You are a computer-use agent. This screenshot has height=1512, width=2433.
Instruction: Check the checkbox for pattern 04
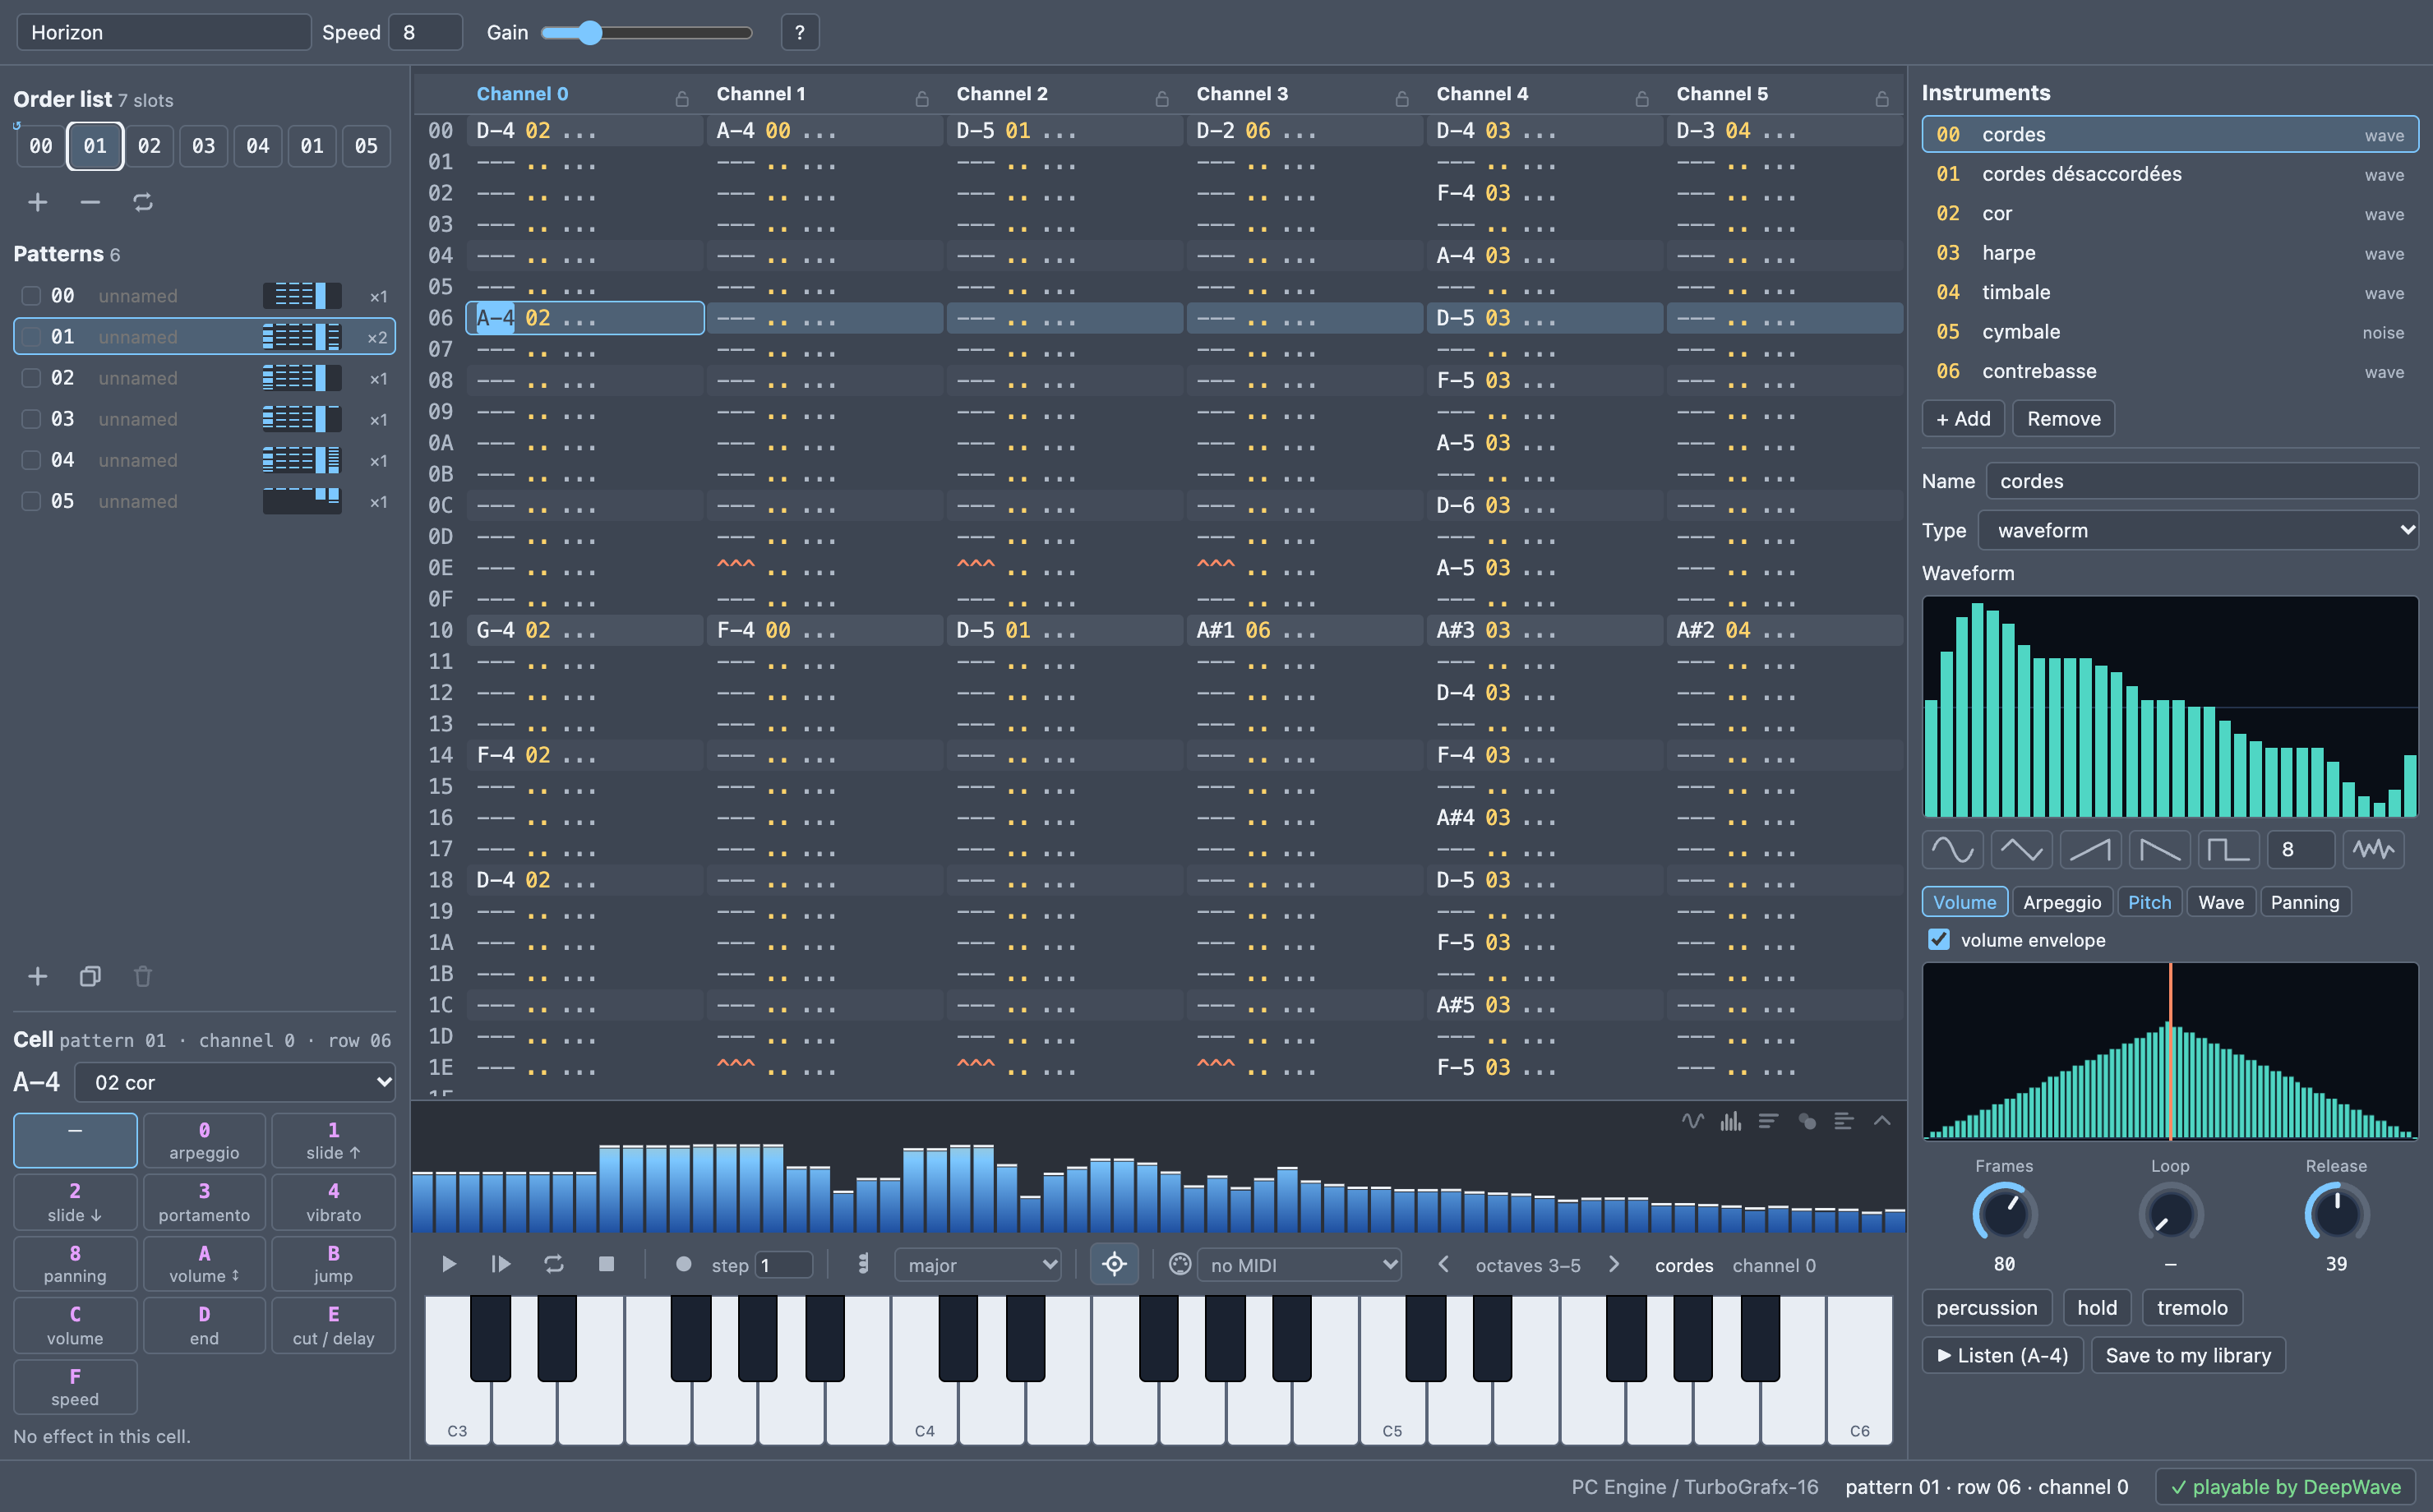pyautogui.click(x=31, y=460)
